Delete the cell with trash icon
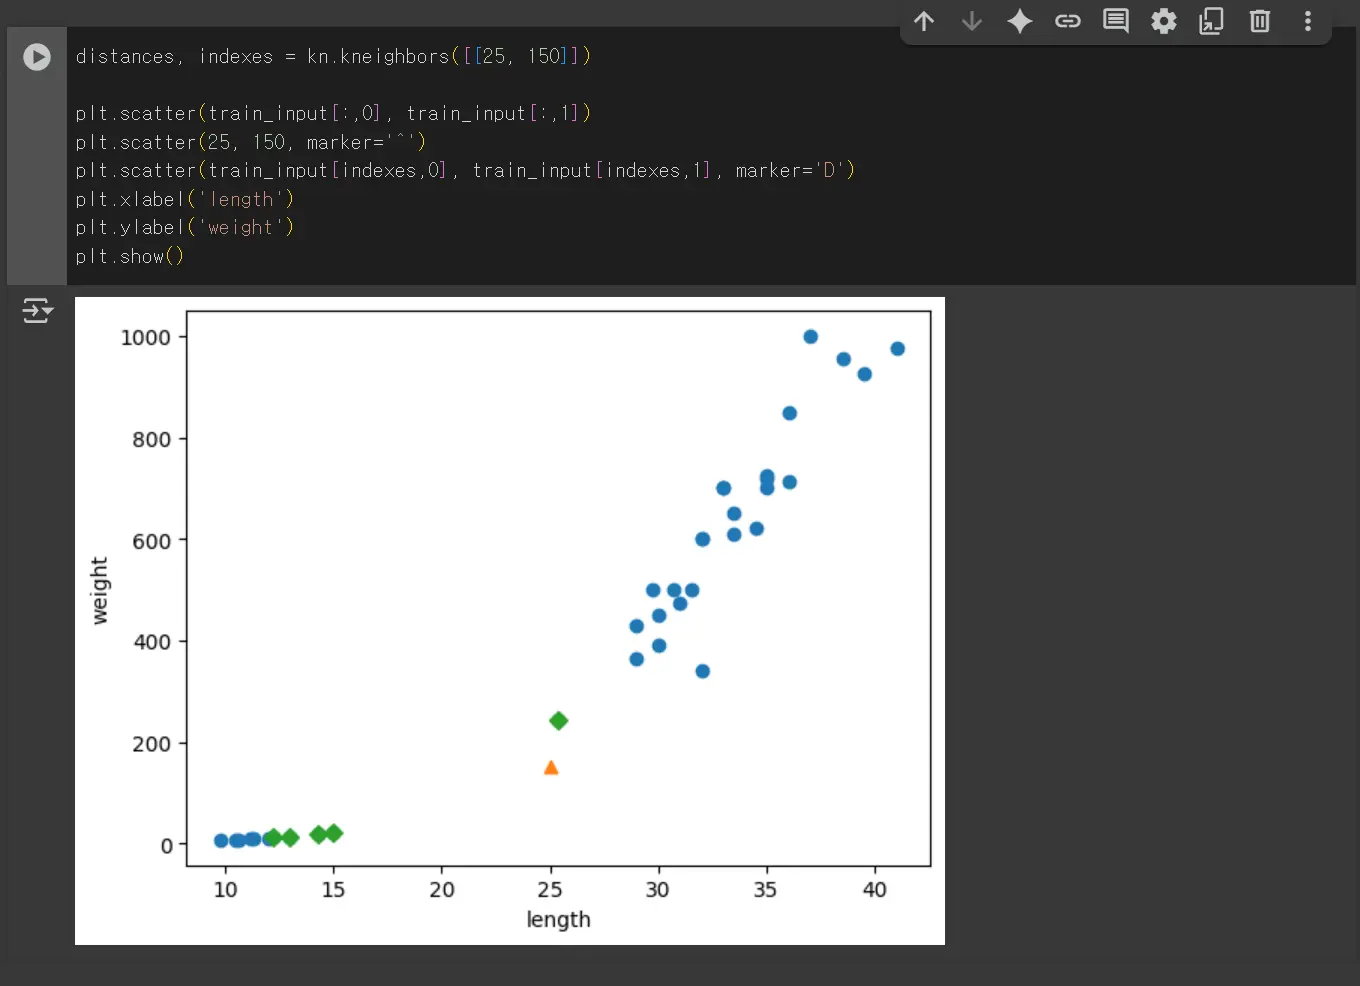 pyautogui.click(x=1260, y=21)
